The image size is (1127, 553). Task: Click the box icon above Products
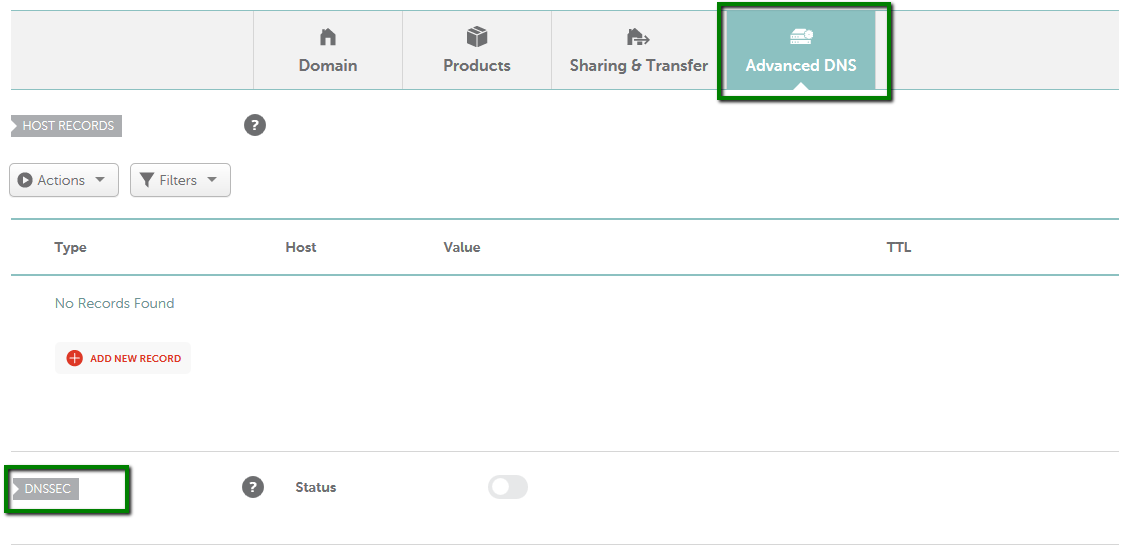pyautogui.click(x=477, y=36)
